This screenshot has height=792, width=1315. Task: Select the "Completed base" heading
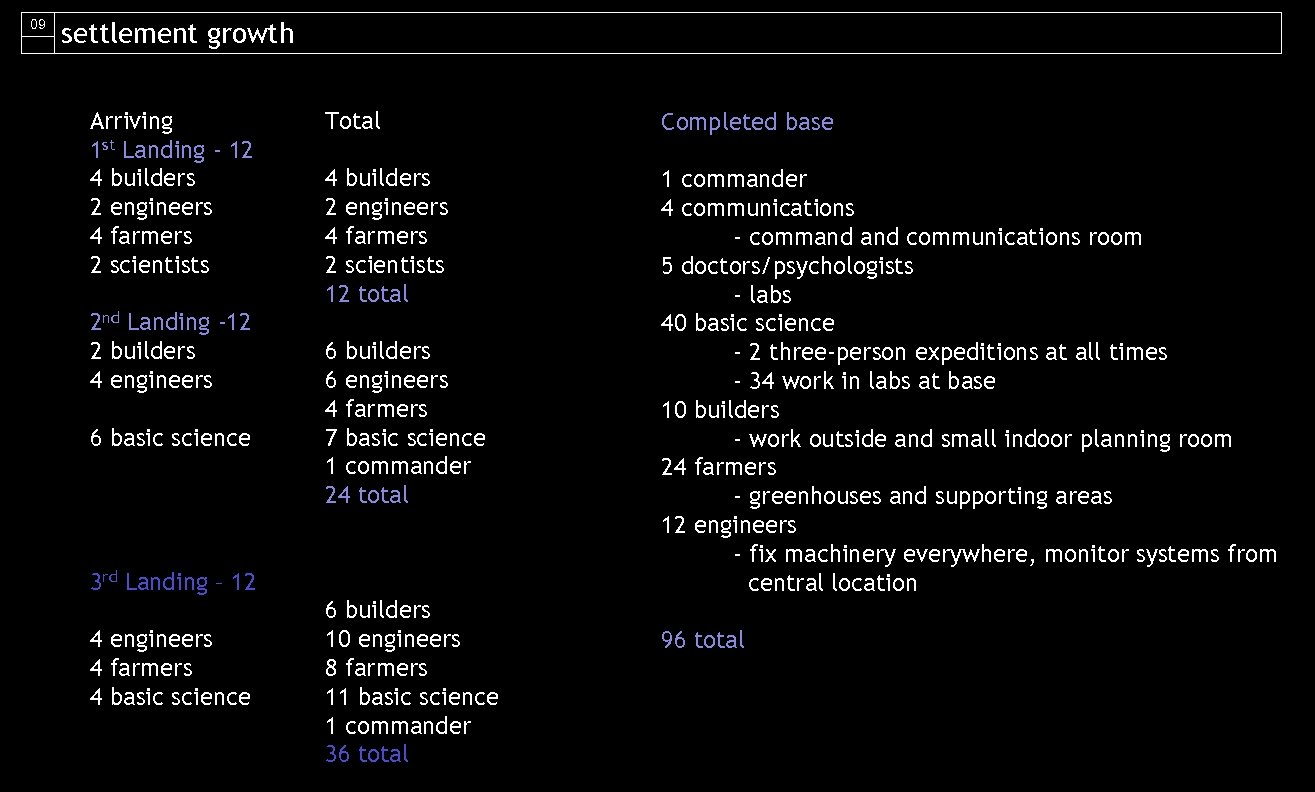click(747, 122)
